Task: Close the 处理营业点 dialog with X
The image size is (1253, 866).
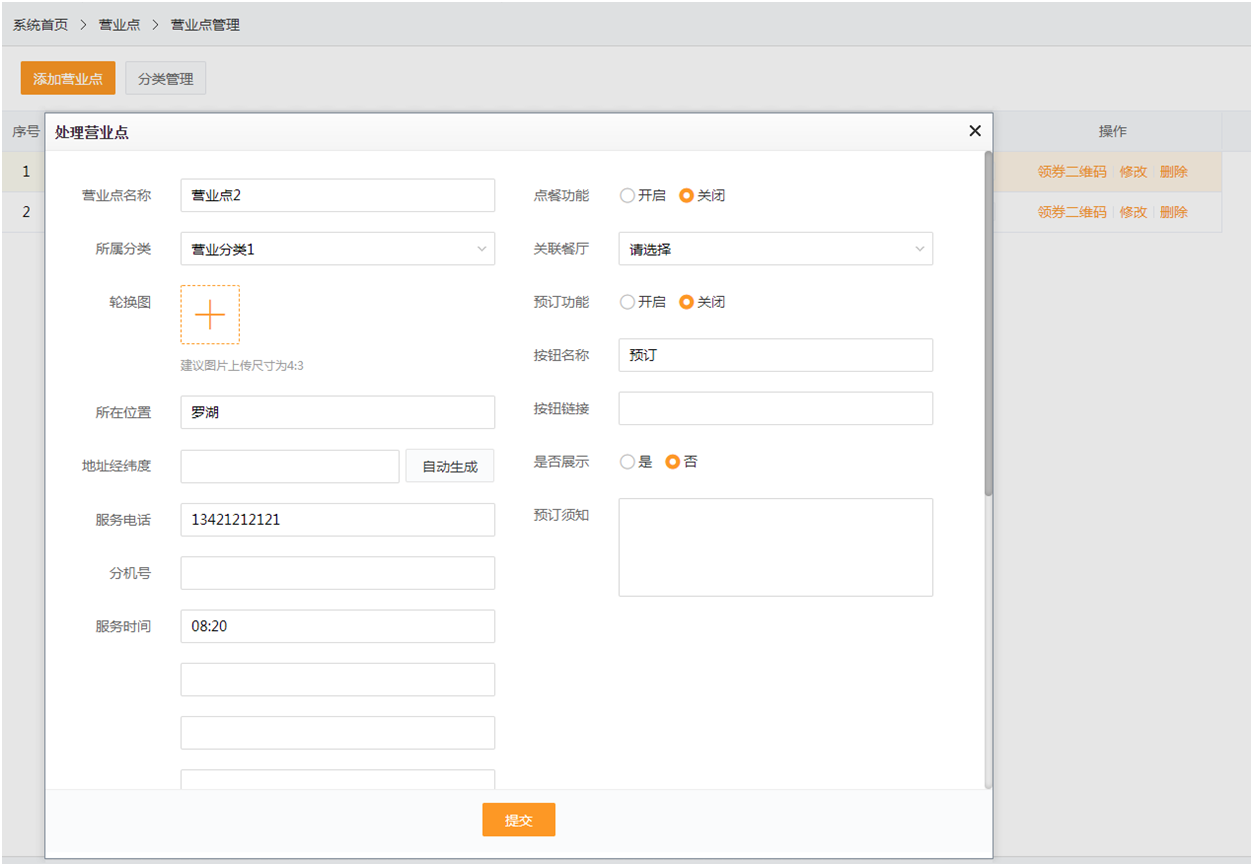Action: [975, 131]
